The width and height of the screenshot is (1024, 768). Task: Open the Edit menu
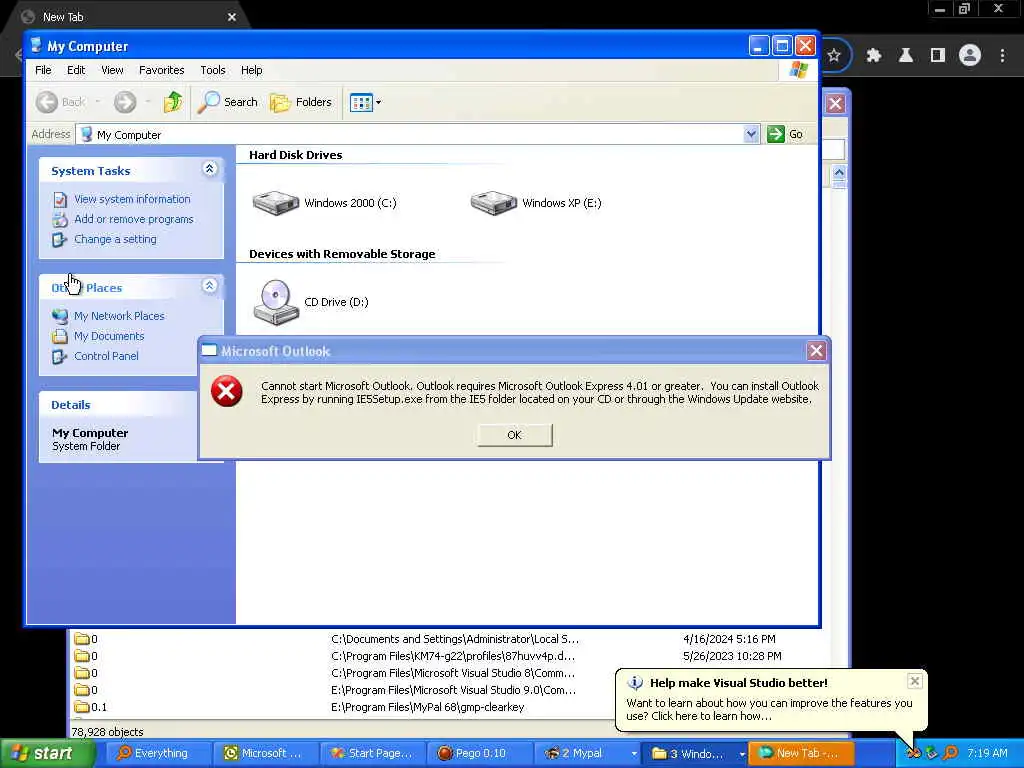pyautogui.click(x=76, y=70)
